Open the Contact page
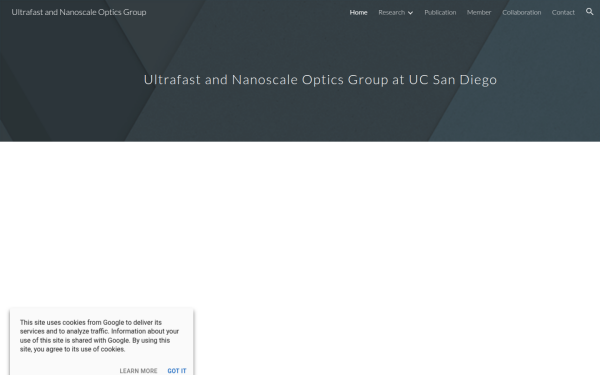600x375 pixels. click(x=563, y=12)
